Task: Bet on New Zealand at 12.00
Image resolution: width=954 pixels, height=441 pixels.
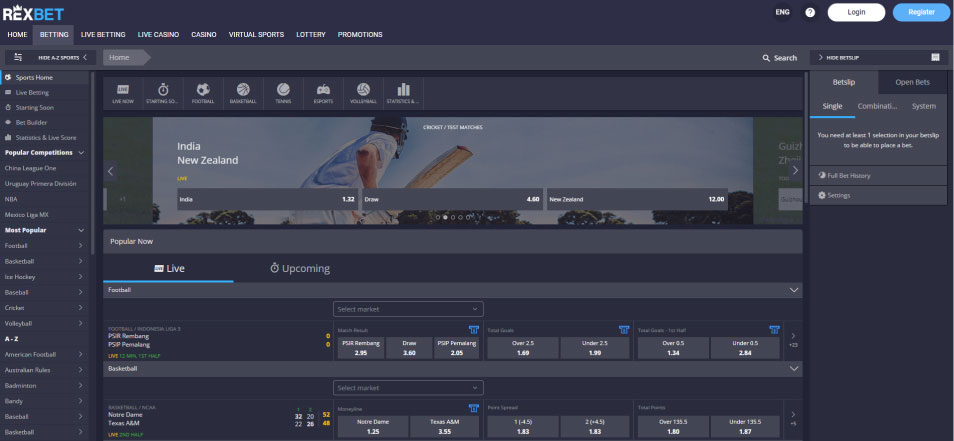Action: point(637,199)
